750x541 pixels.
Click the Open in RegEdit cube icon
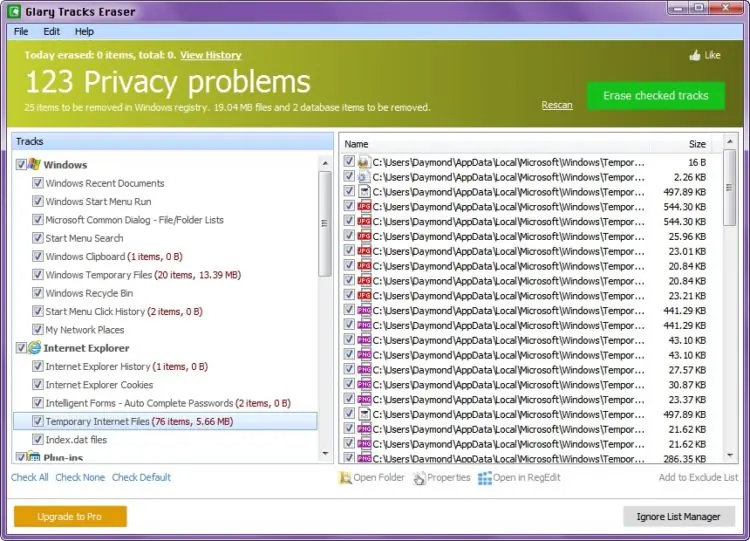(485, 477)
